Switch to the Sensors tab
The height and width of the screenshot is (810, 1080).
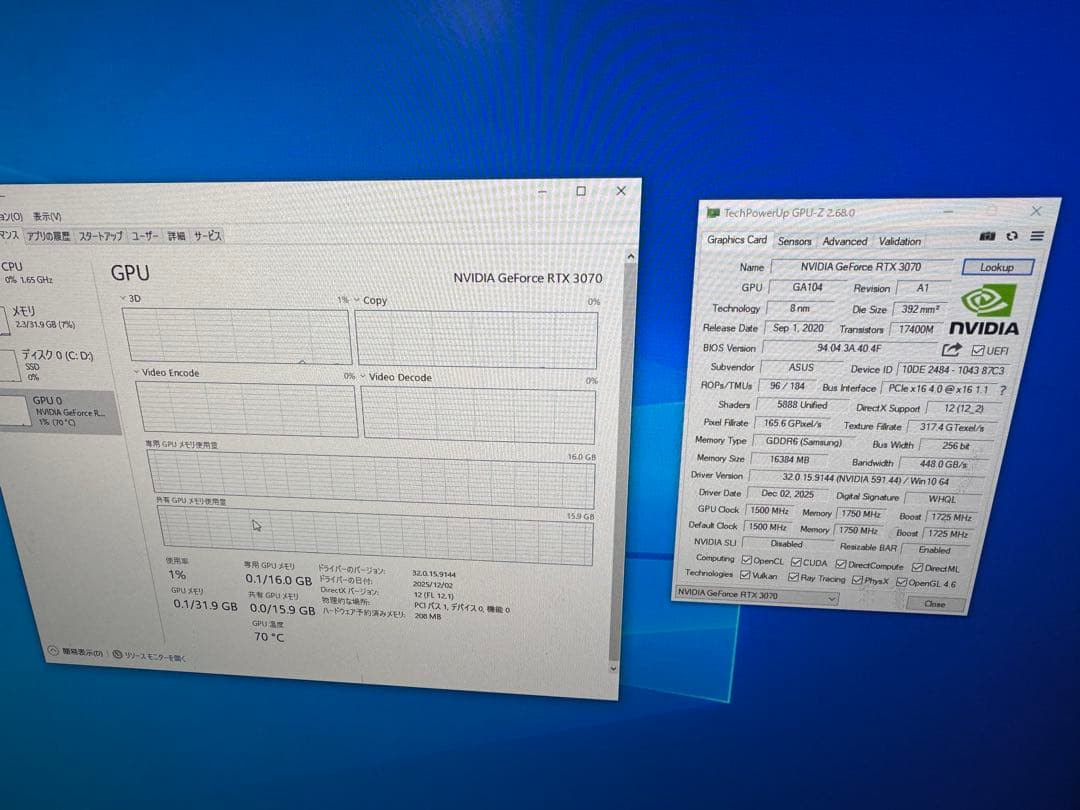[x=794, y=241]
